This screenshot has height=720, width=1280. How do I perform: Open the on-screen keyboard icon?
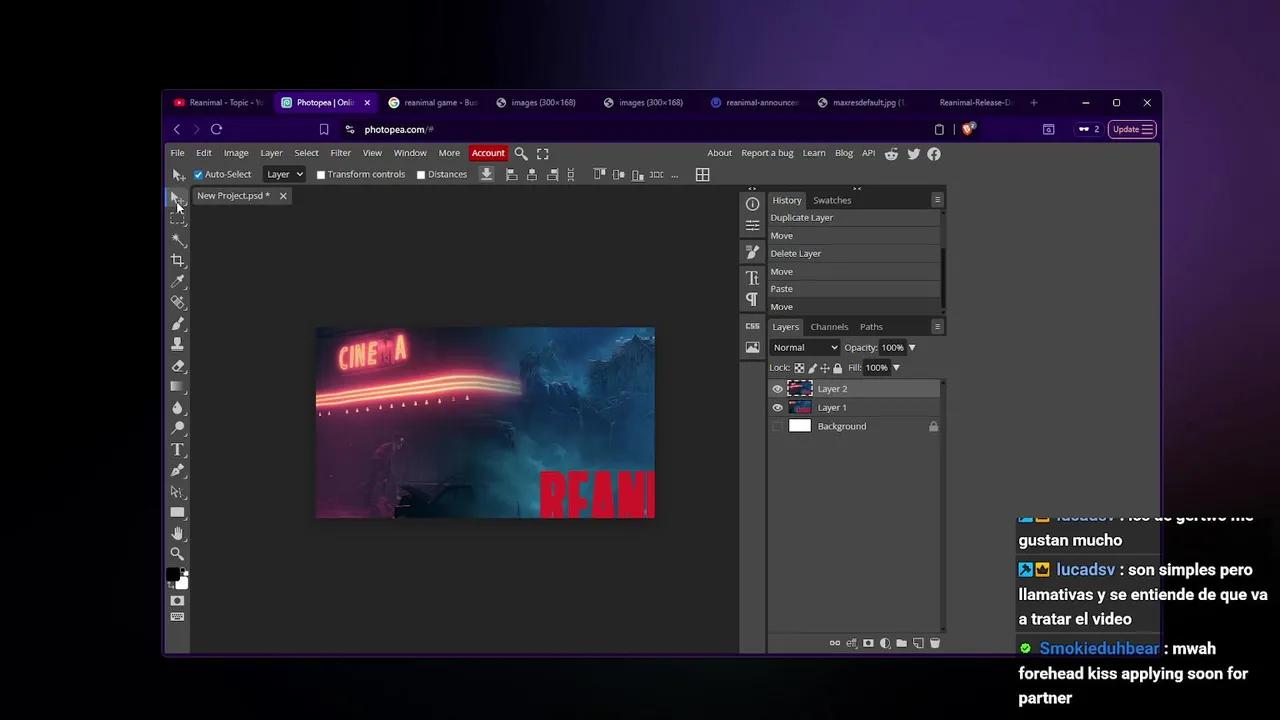pyautogui.click(x=177, y=617)
